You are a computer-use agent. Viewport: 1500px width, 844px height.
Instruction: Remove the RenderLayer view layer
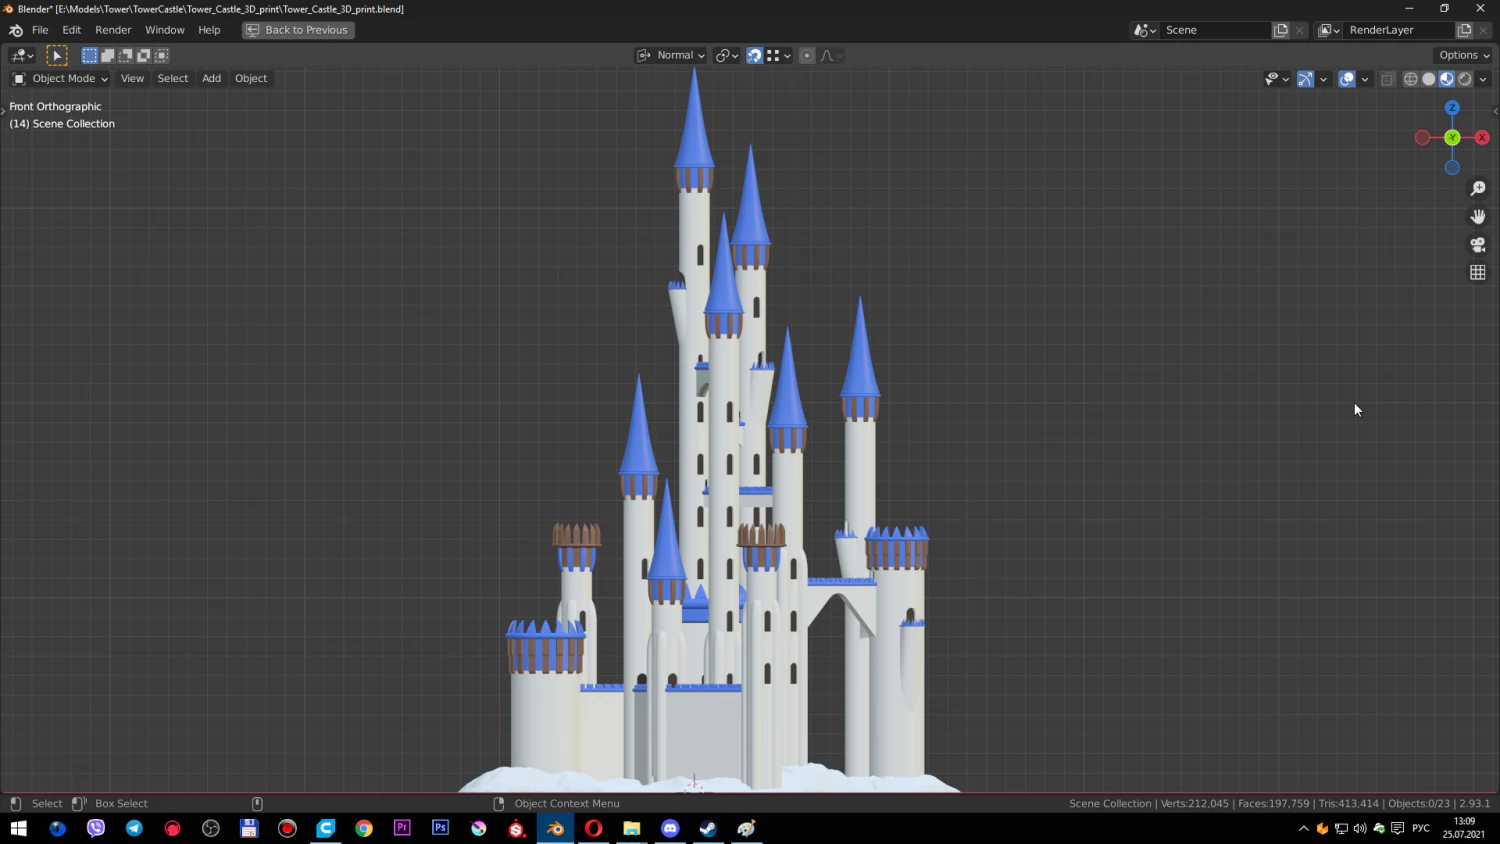(1483, 30)
